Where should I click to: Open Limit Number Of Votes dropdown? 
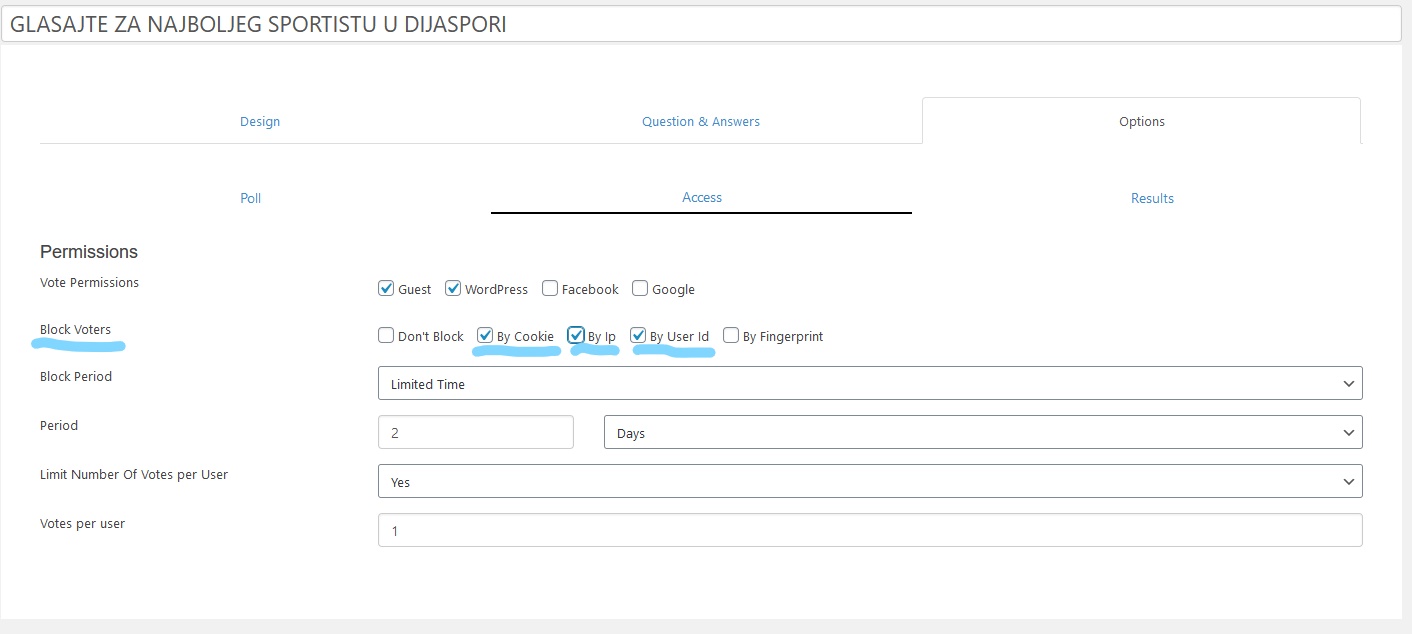870,481
